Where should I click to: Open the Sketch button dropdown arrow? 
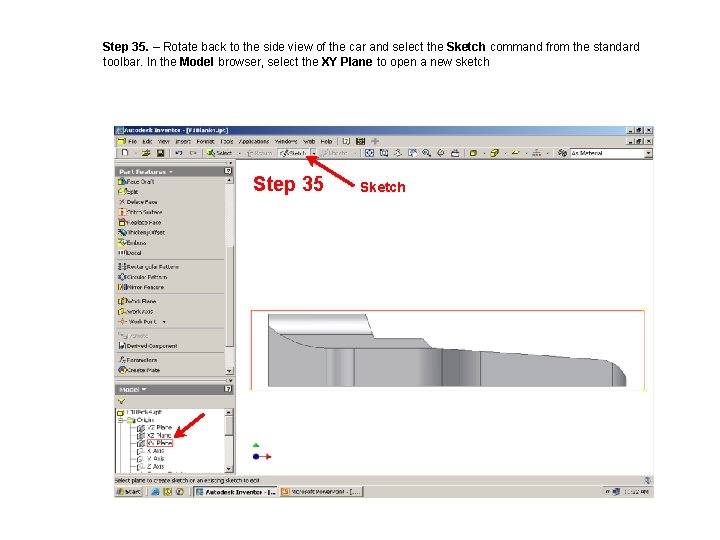tap(314, 153)
